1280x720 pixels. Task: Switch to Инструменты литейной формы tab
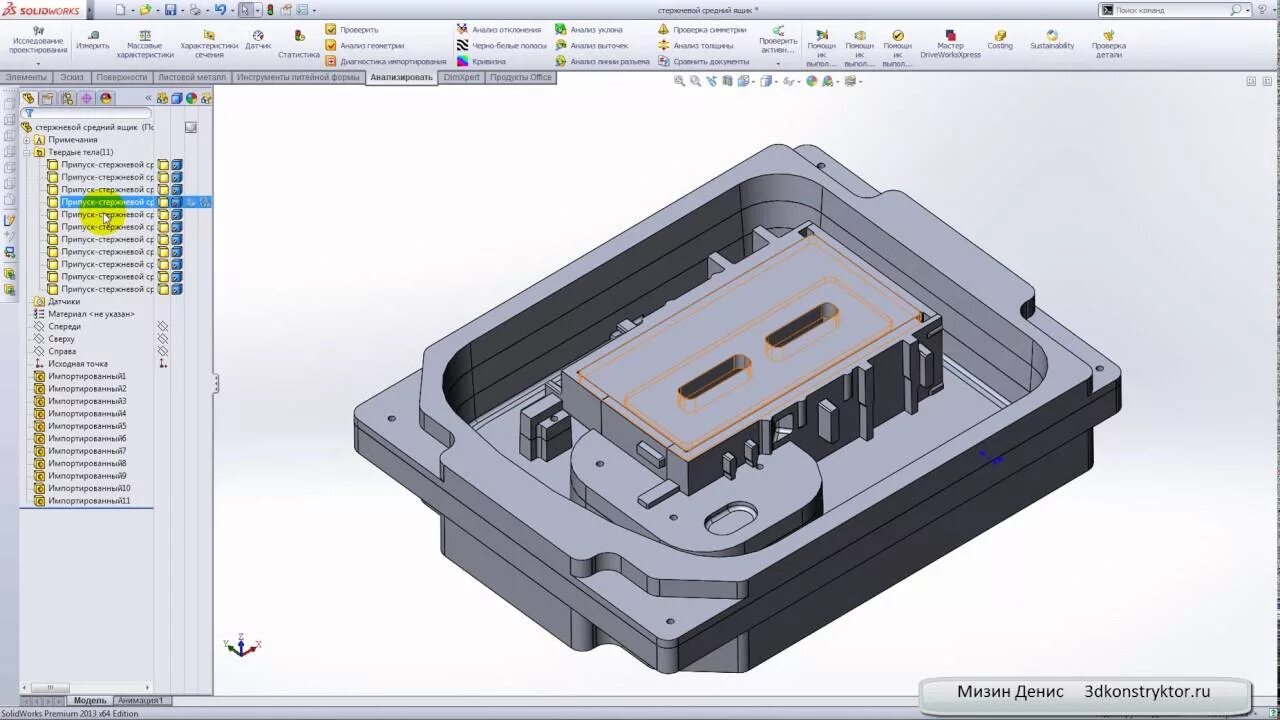pos(298,77)
